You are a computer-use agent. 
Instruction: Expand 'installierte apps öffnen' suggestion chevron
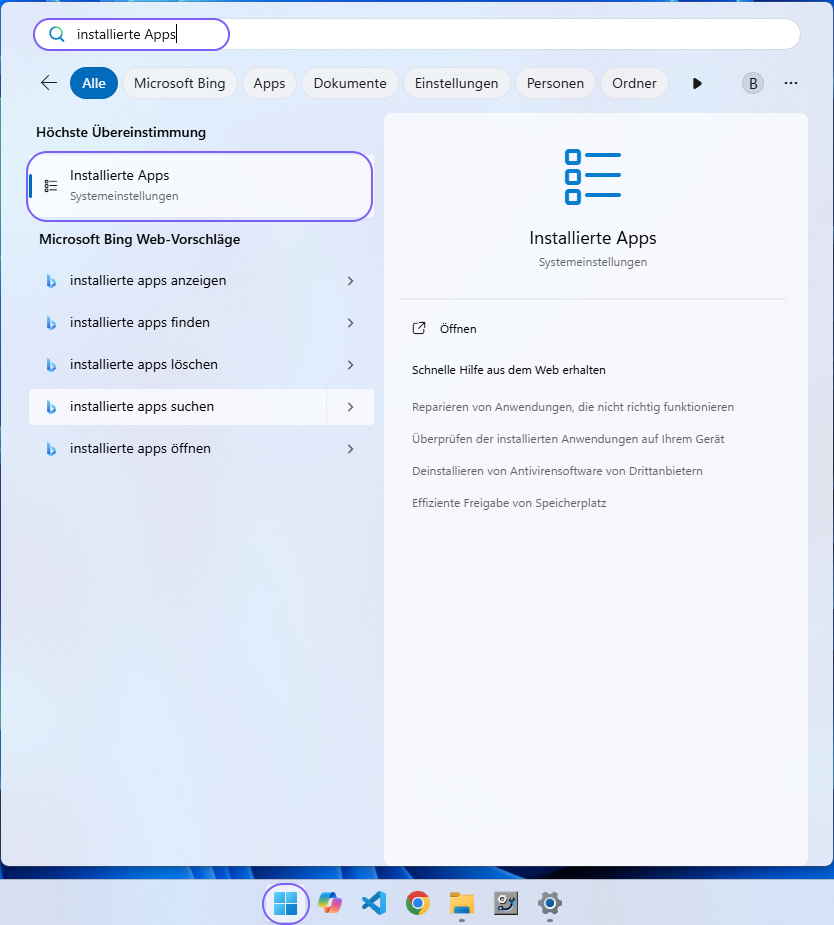point(350,449)
